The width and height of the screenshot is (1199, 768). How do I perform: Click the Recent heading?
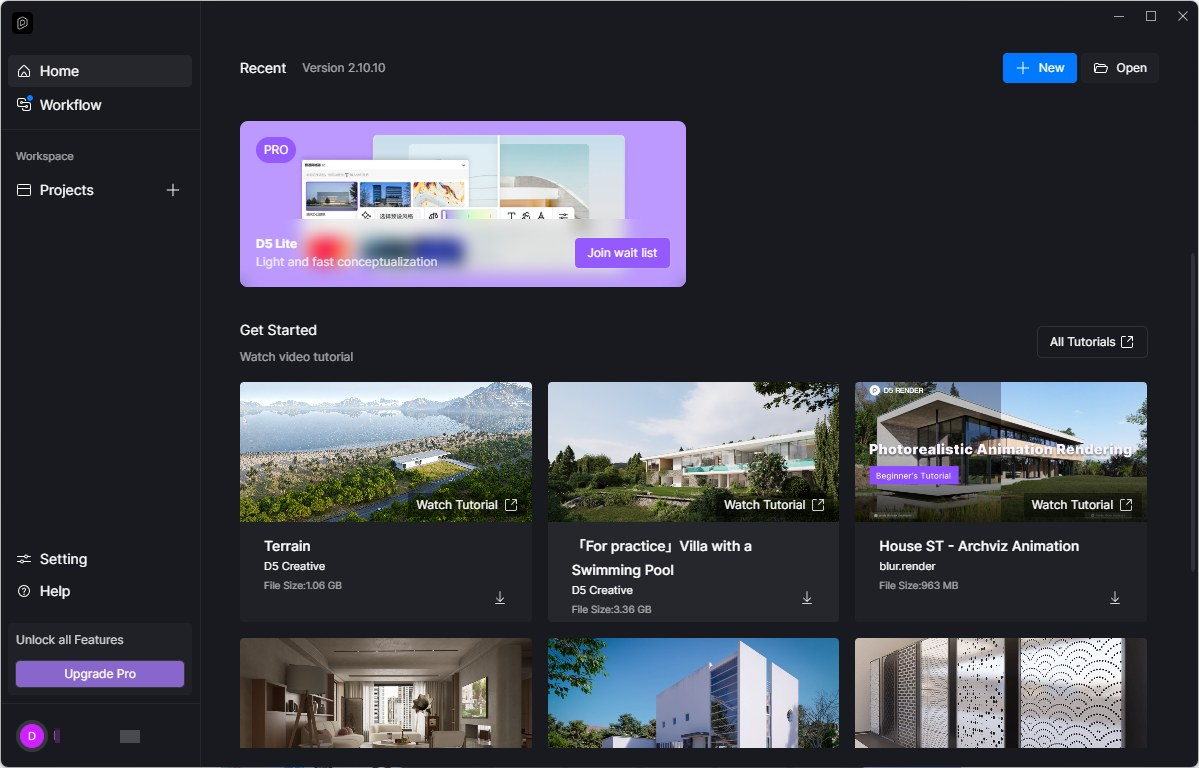point(262,68)
